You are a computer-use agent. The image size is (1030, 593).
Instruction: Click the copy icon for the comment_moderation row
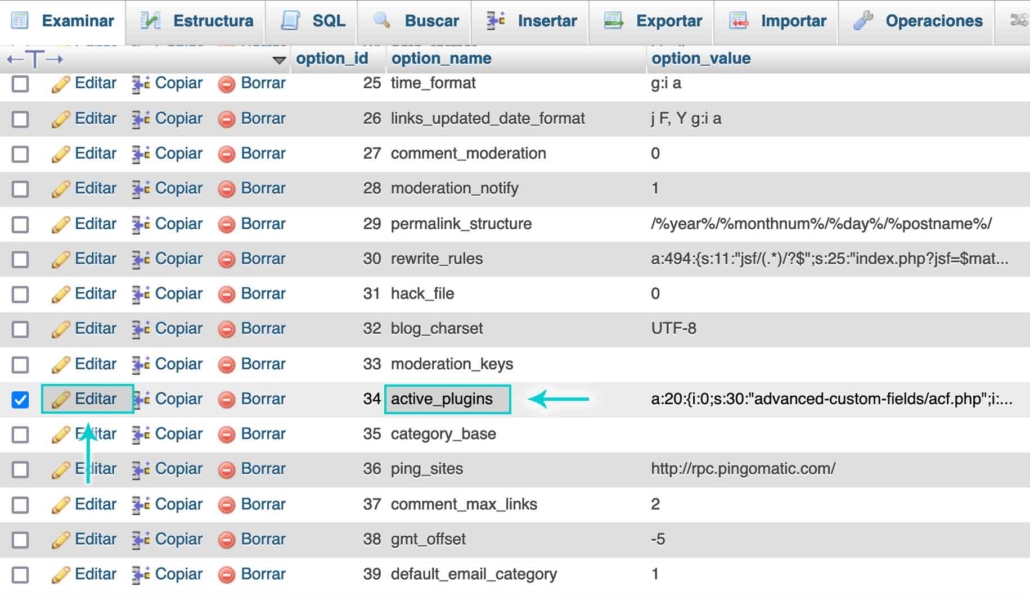coord(141,154)
